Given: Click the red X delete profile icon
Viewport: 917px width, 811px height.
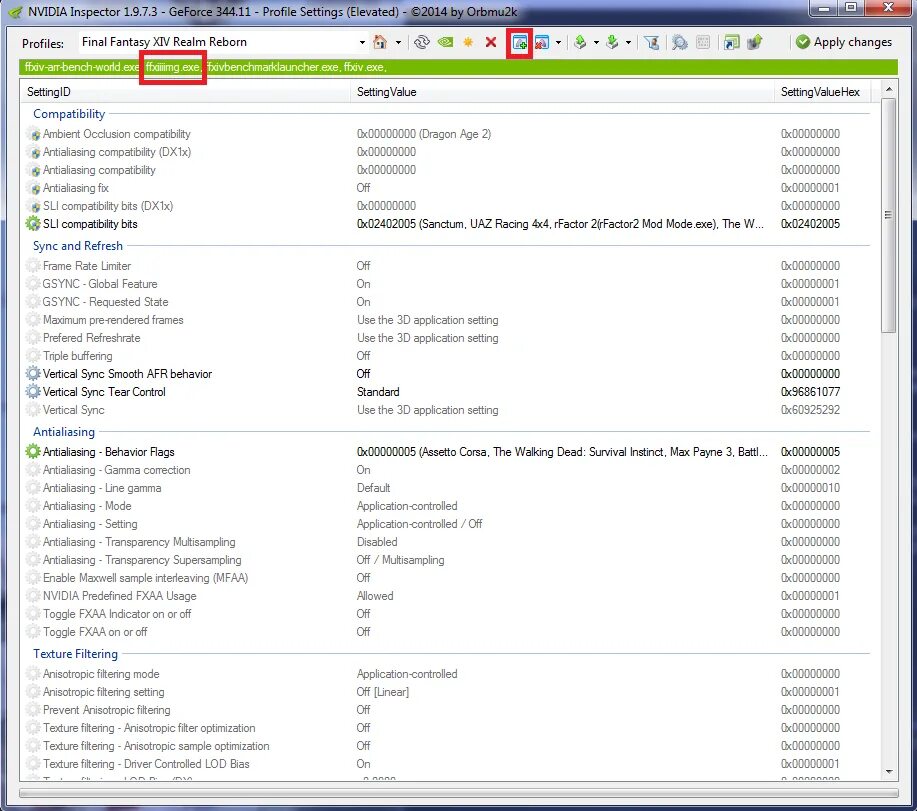Looking at the screenshot, I should (x=491, y=42).
